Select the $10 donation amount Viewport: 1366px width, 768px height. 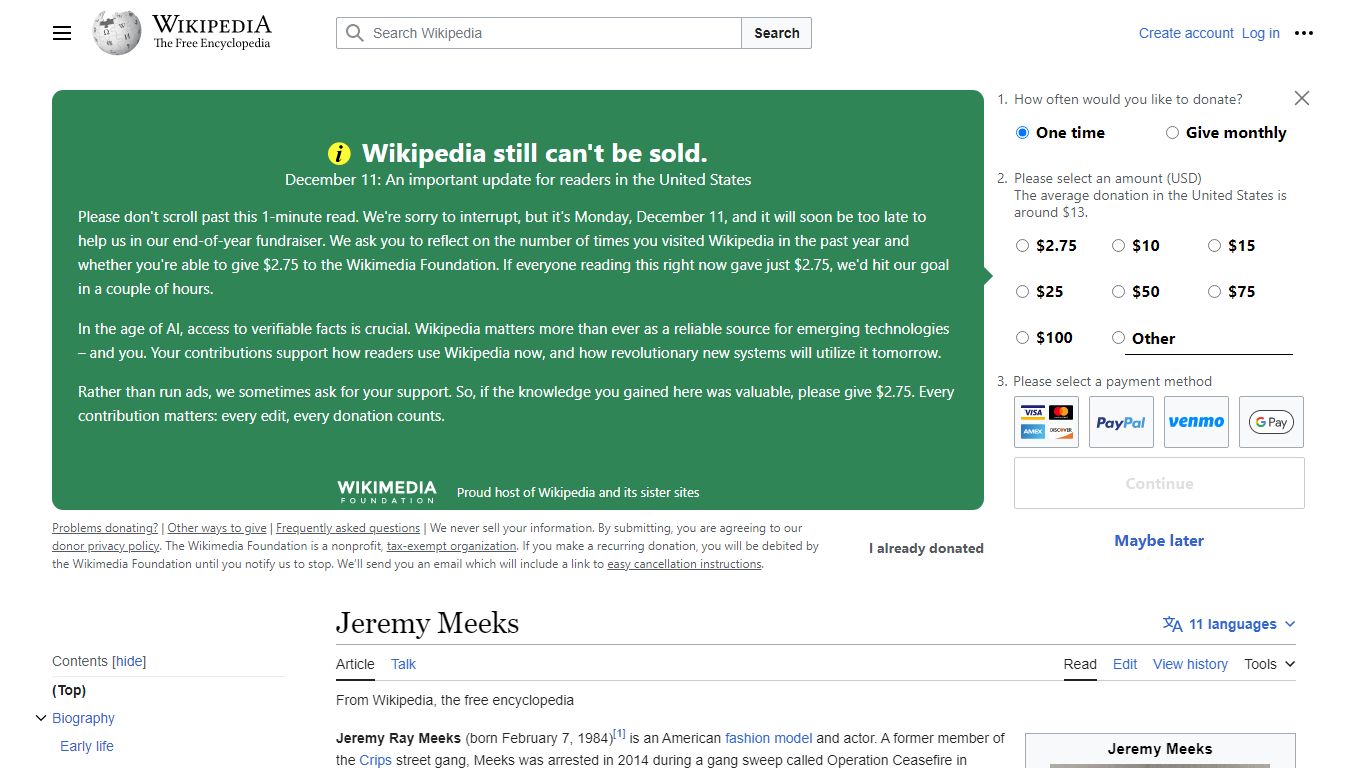coord(1118,246)
